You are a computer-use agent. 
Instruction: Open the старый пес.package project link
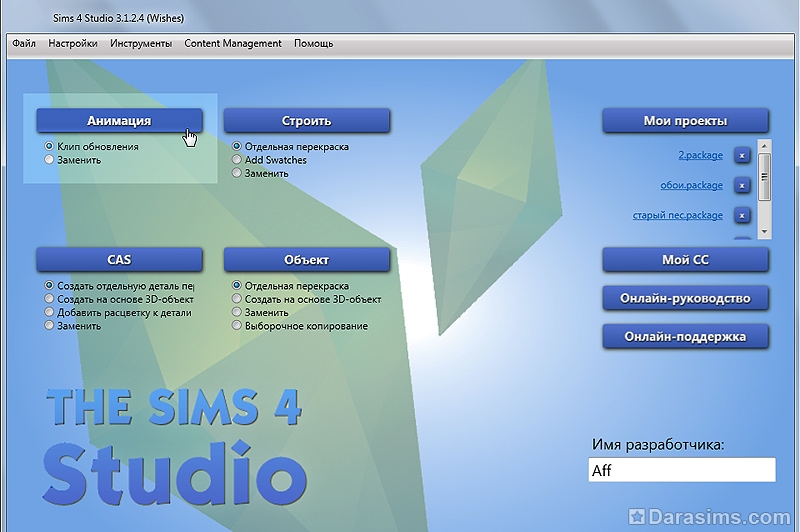(678, 215)
